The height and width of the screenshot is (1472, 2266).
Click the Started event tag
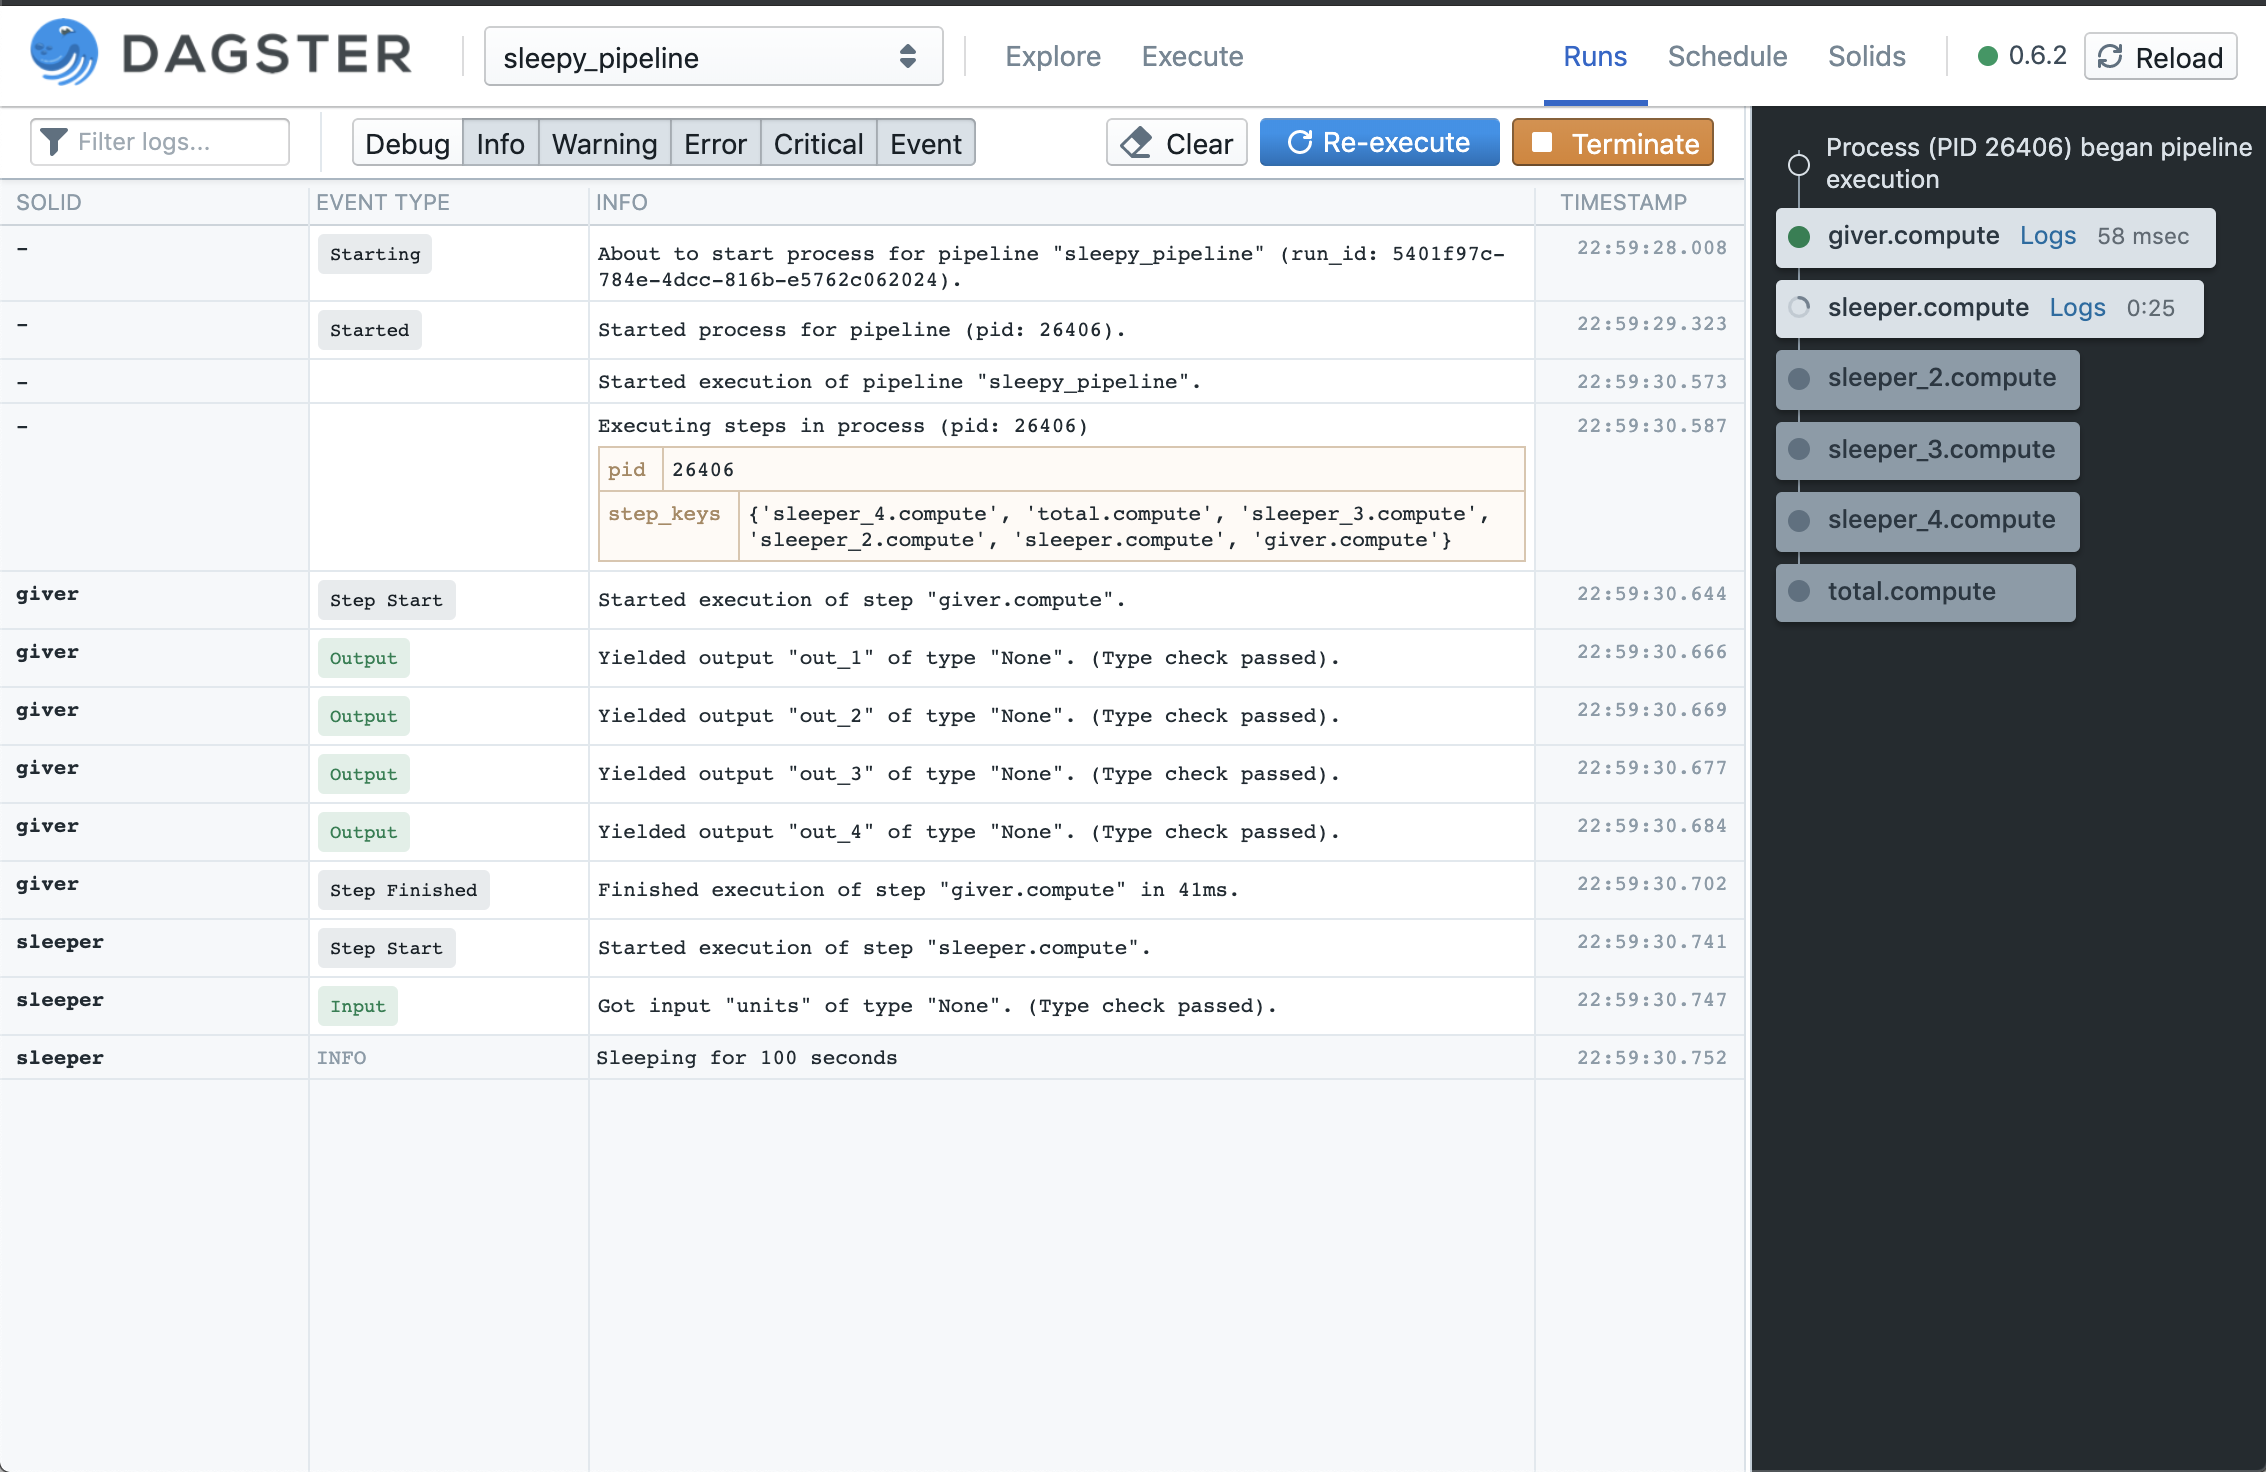(370, 330)
